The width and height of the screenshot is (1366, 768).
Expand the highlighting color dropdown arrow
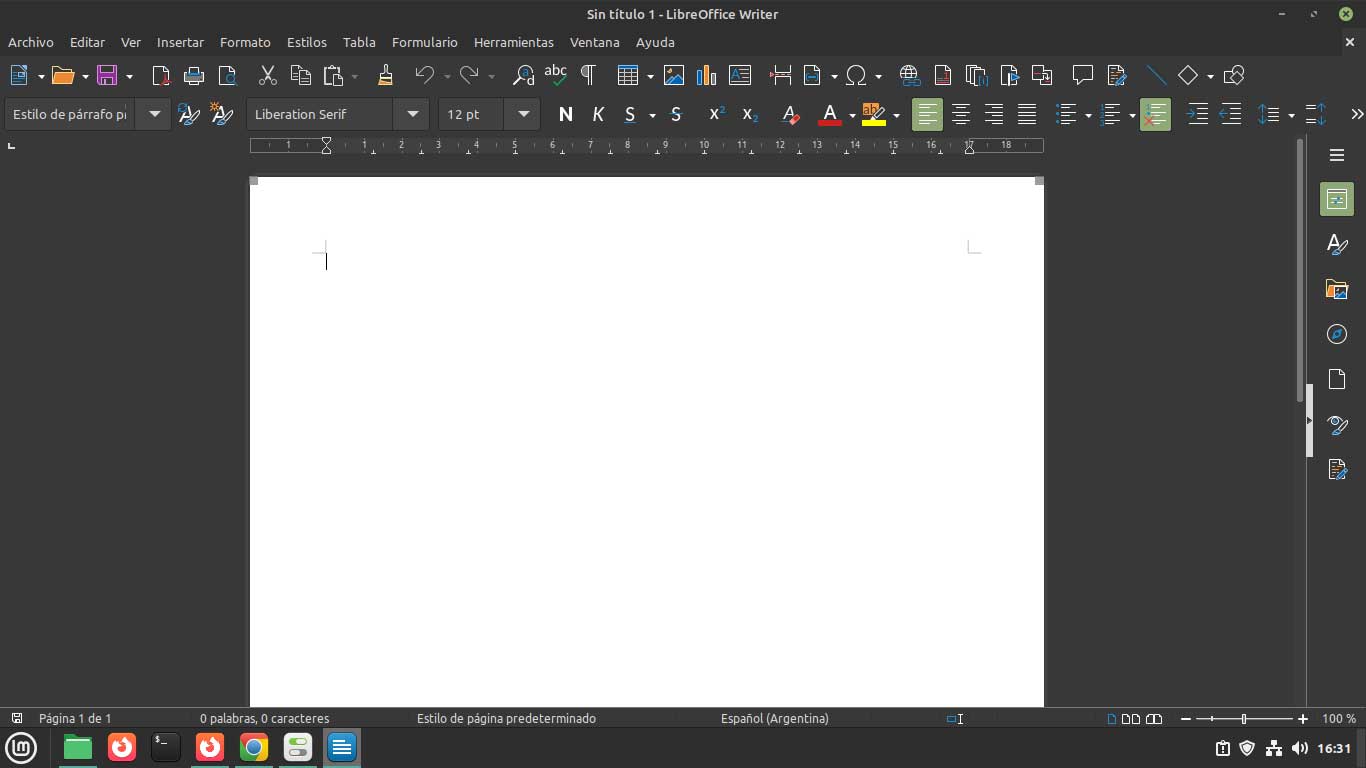tap(896, 115)
